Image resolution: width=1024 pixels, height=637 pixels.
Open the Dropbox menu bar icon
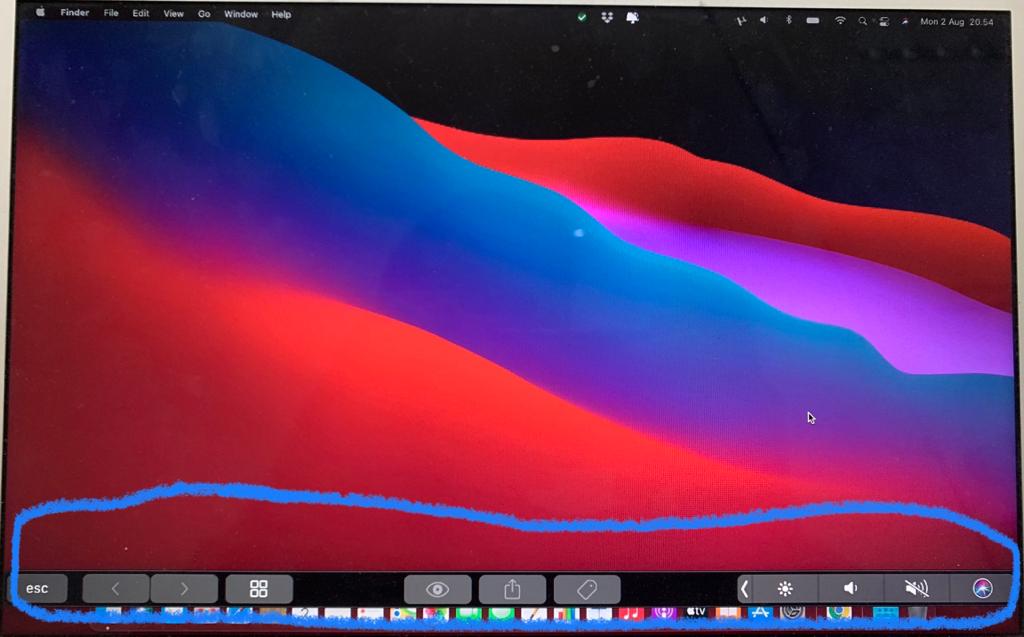pyautogui.click(x=607, y=18)
